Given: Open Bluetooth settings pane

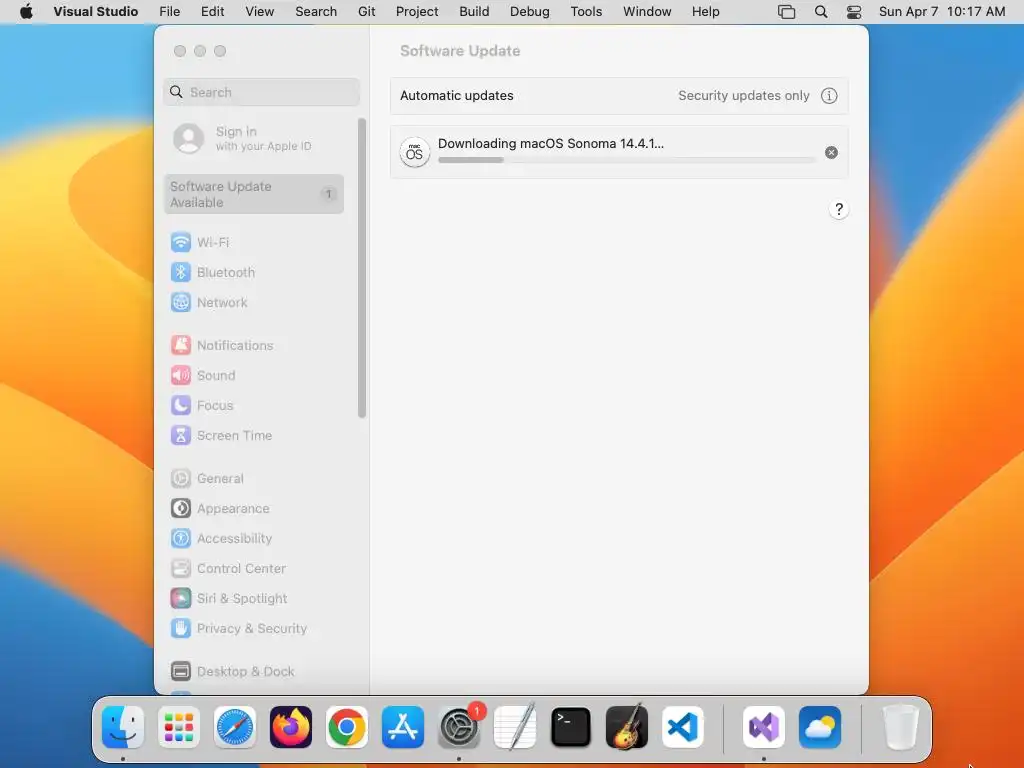Looking at the screenshot, I should (x=213, y=272).
